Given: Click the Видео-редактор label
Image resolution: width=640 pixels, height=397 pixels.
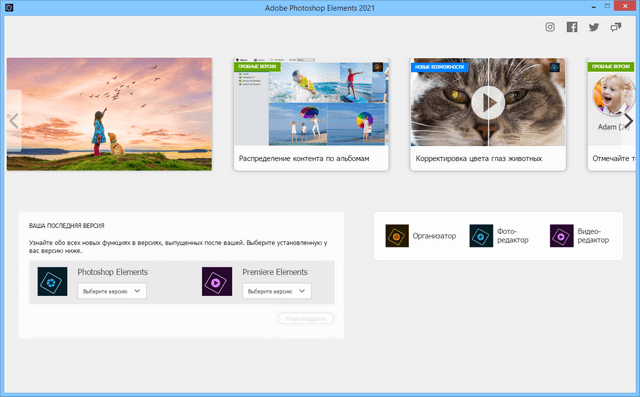Looking at the screenshot, I should tap(593, 236).
